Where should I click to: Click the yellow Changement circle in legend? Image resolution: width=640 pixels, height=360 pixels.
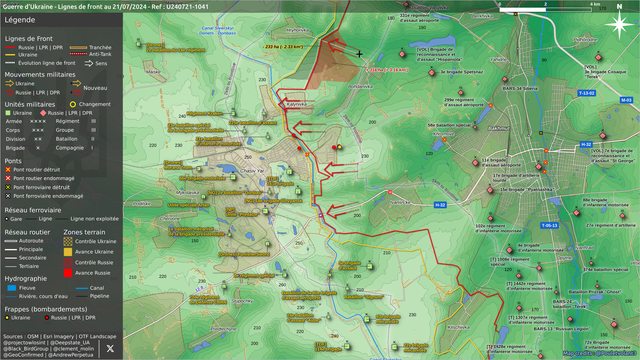point(73,104)
